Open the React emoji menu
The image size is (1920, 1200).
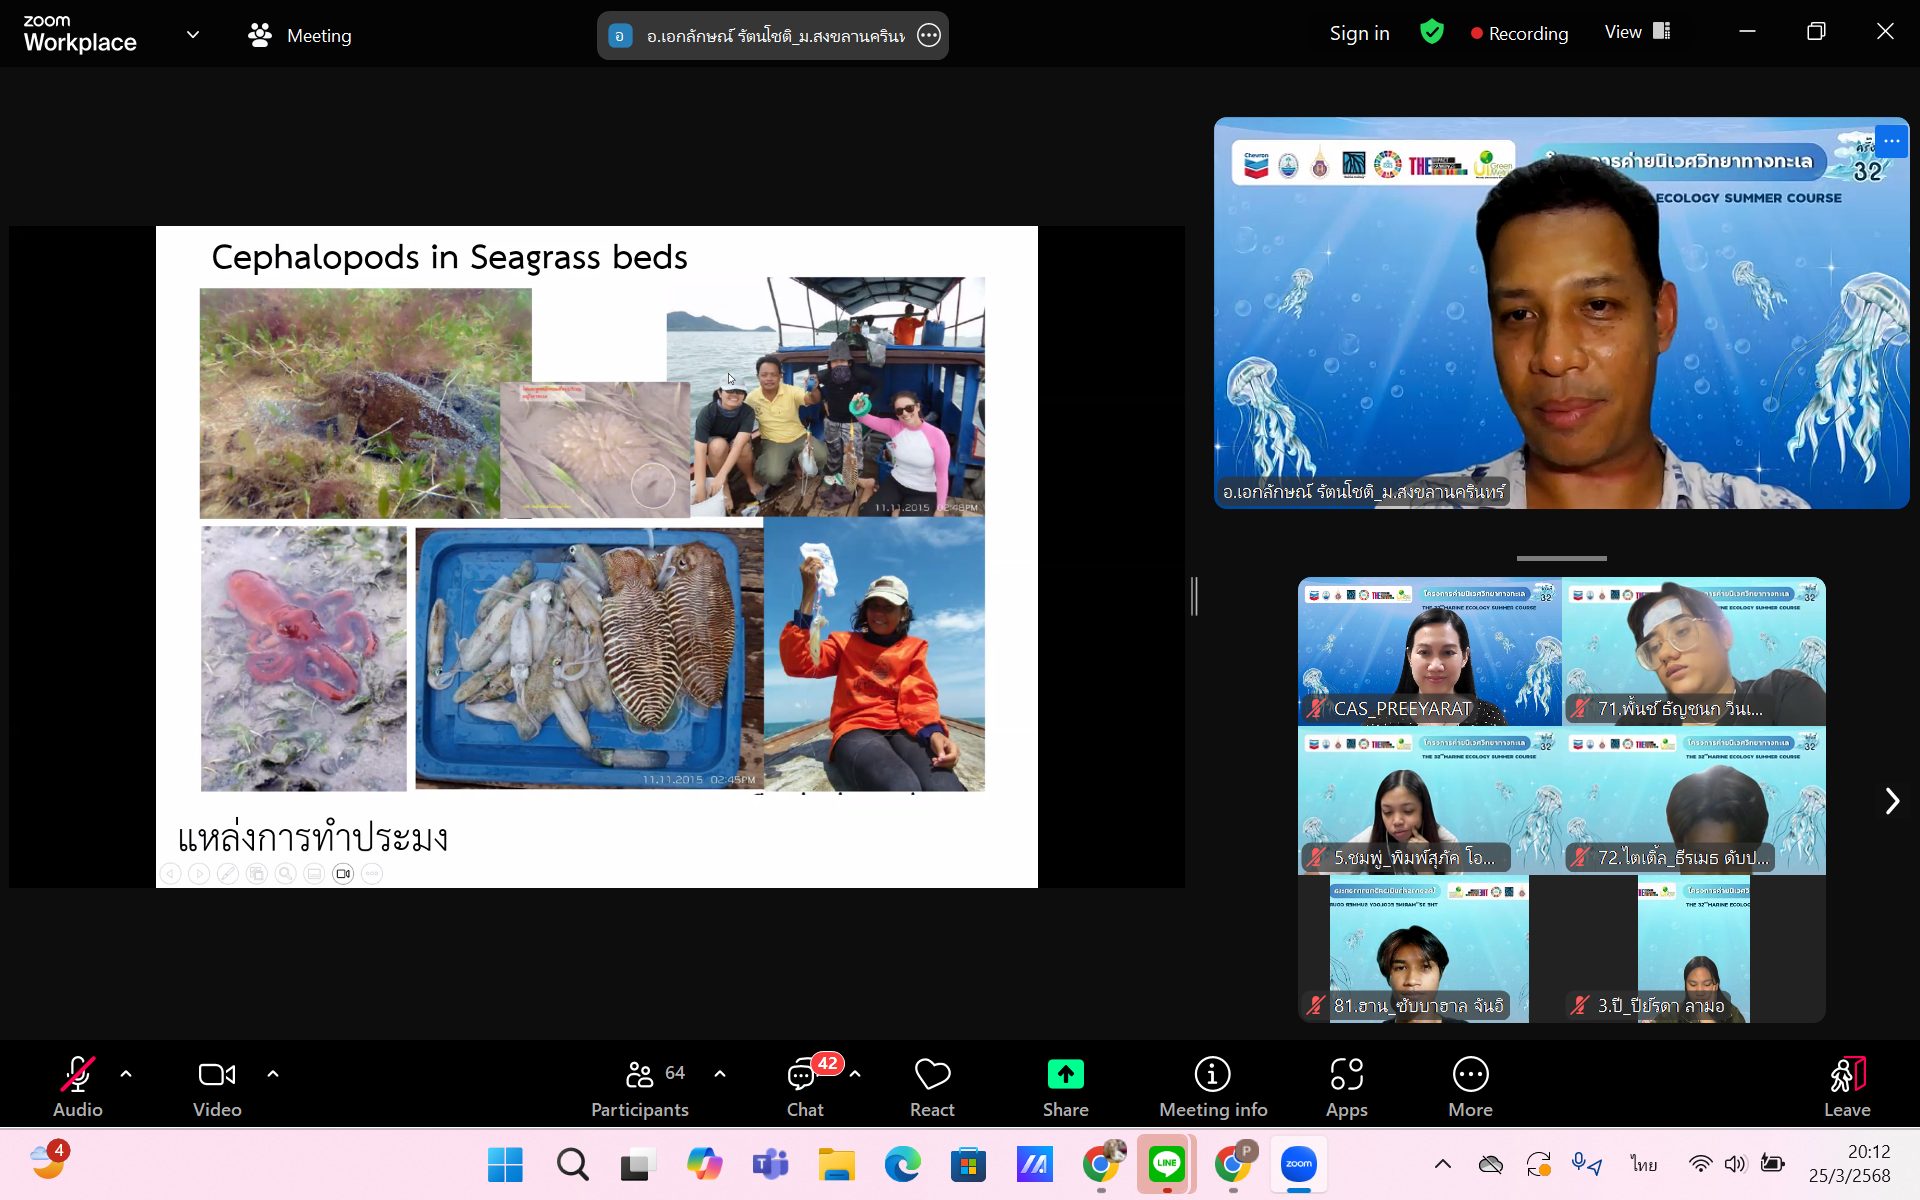coord(931,1086)
